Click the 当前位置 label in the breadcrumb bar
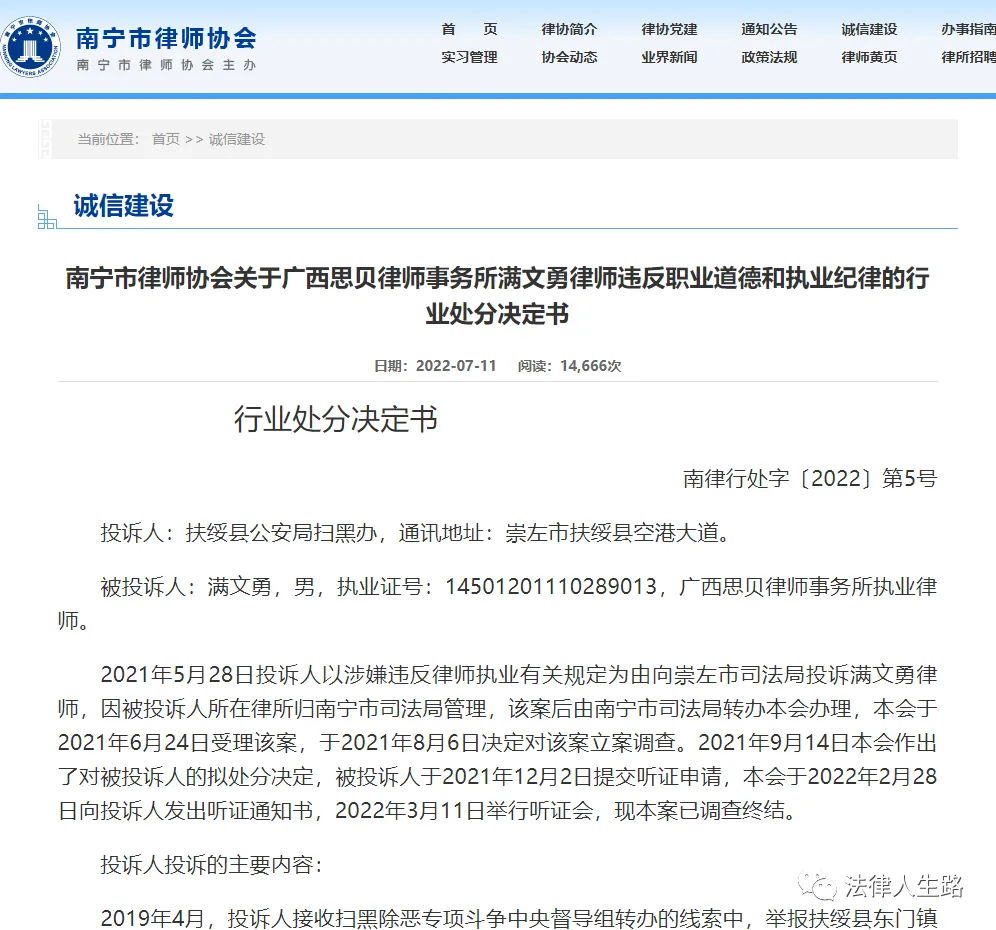The width and height of the screenshot is (996, 930). pos(108,139)
